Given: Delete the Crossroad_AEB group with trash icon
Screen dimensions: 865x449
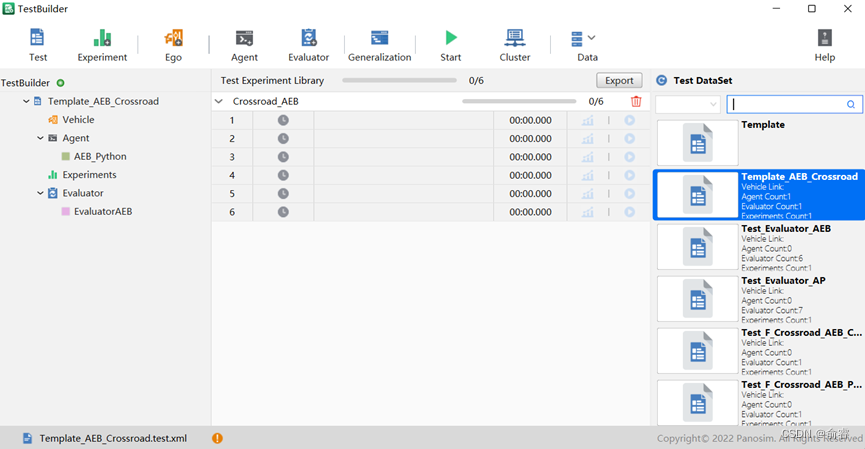Looking at the screenshot, I should tap(636, 101).
